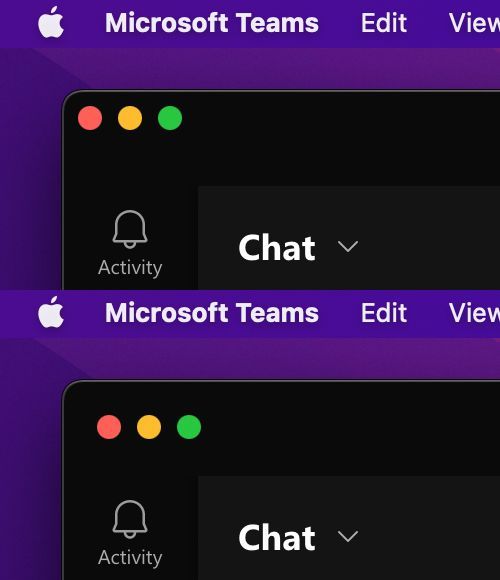Screen dimensions: 500x580
Task: Minimize upper Teams window using yellow button
Action: coord(130,118)
